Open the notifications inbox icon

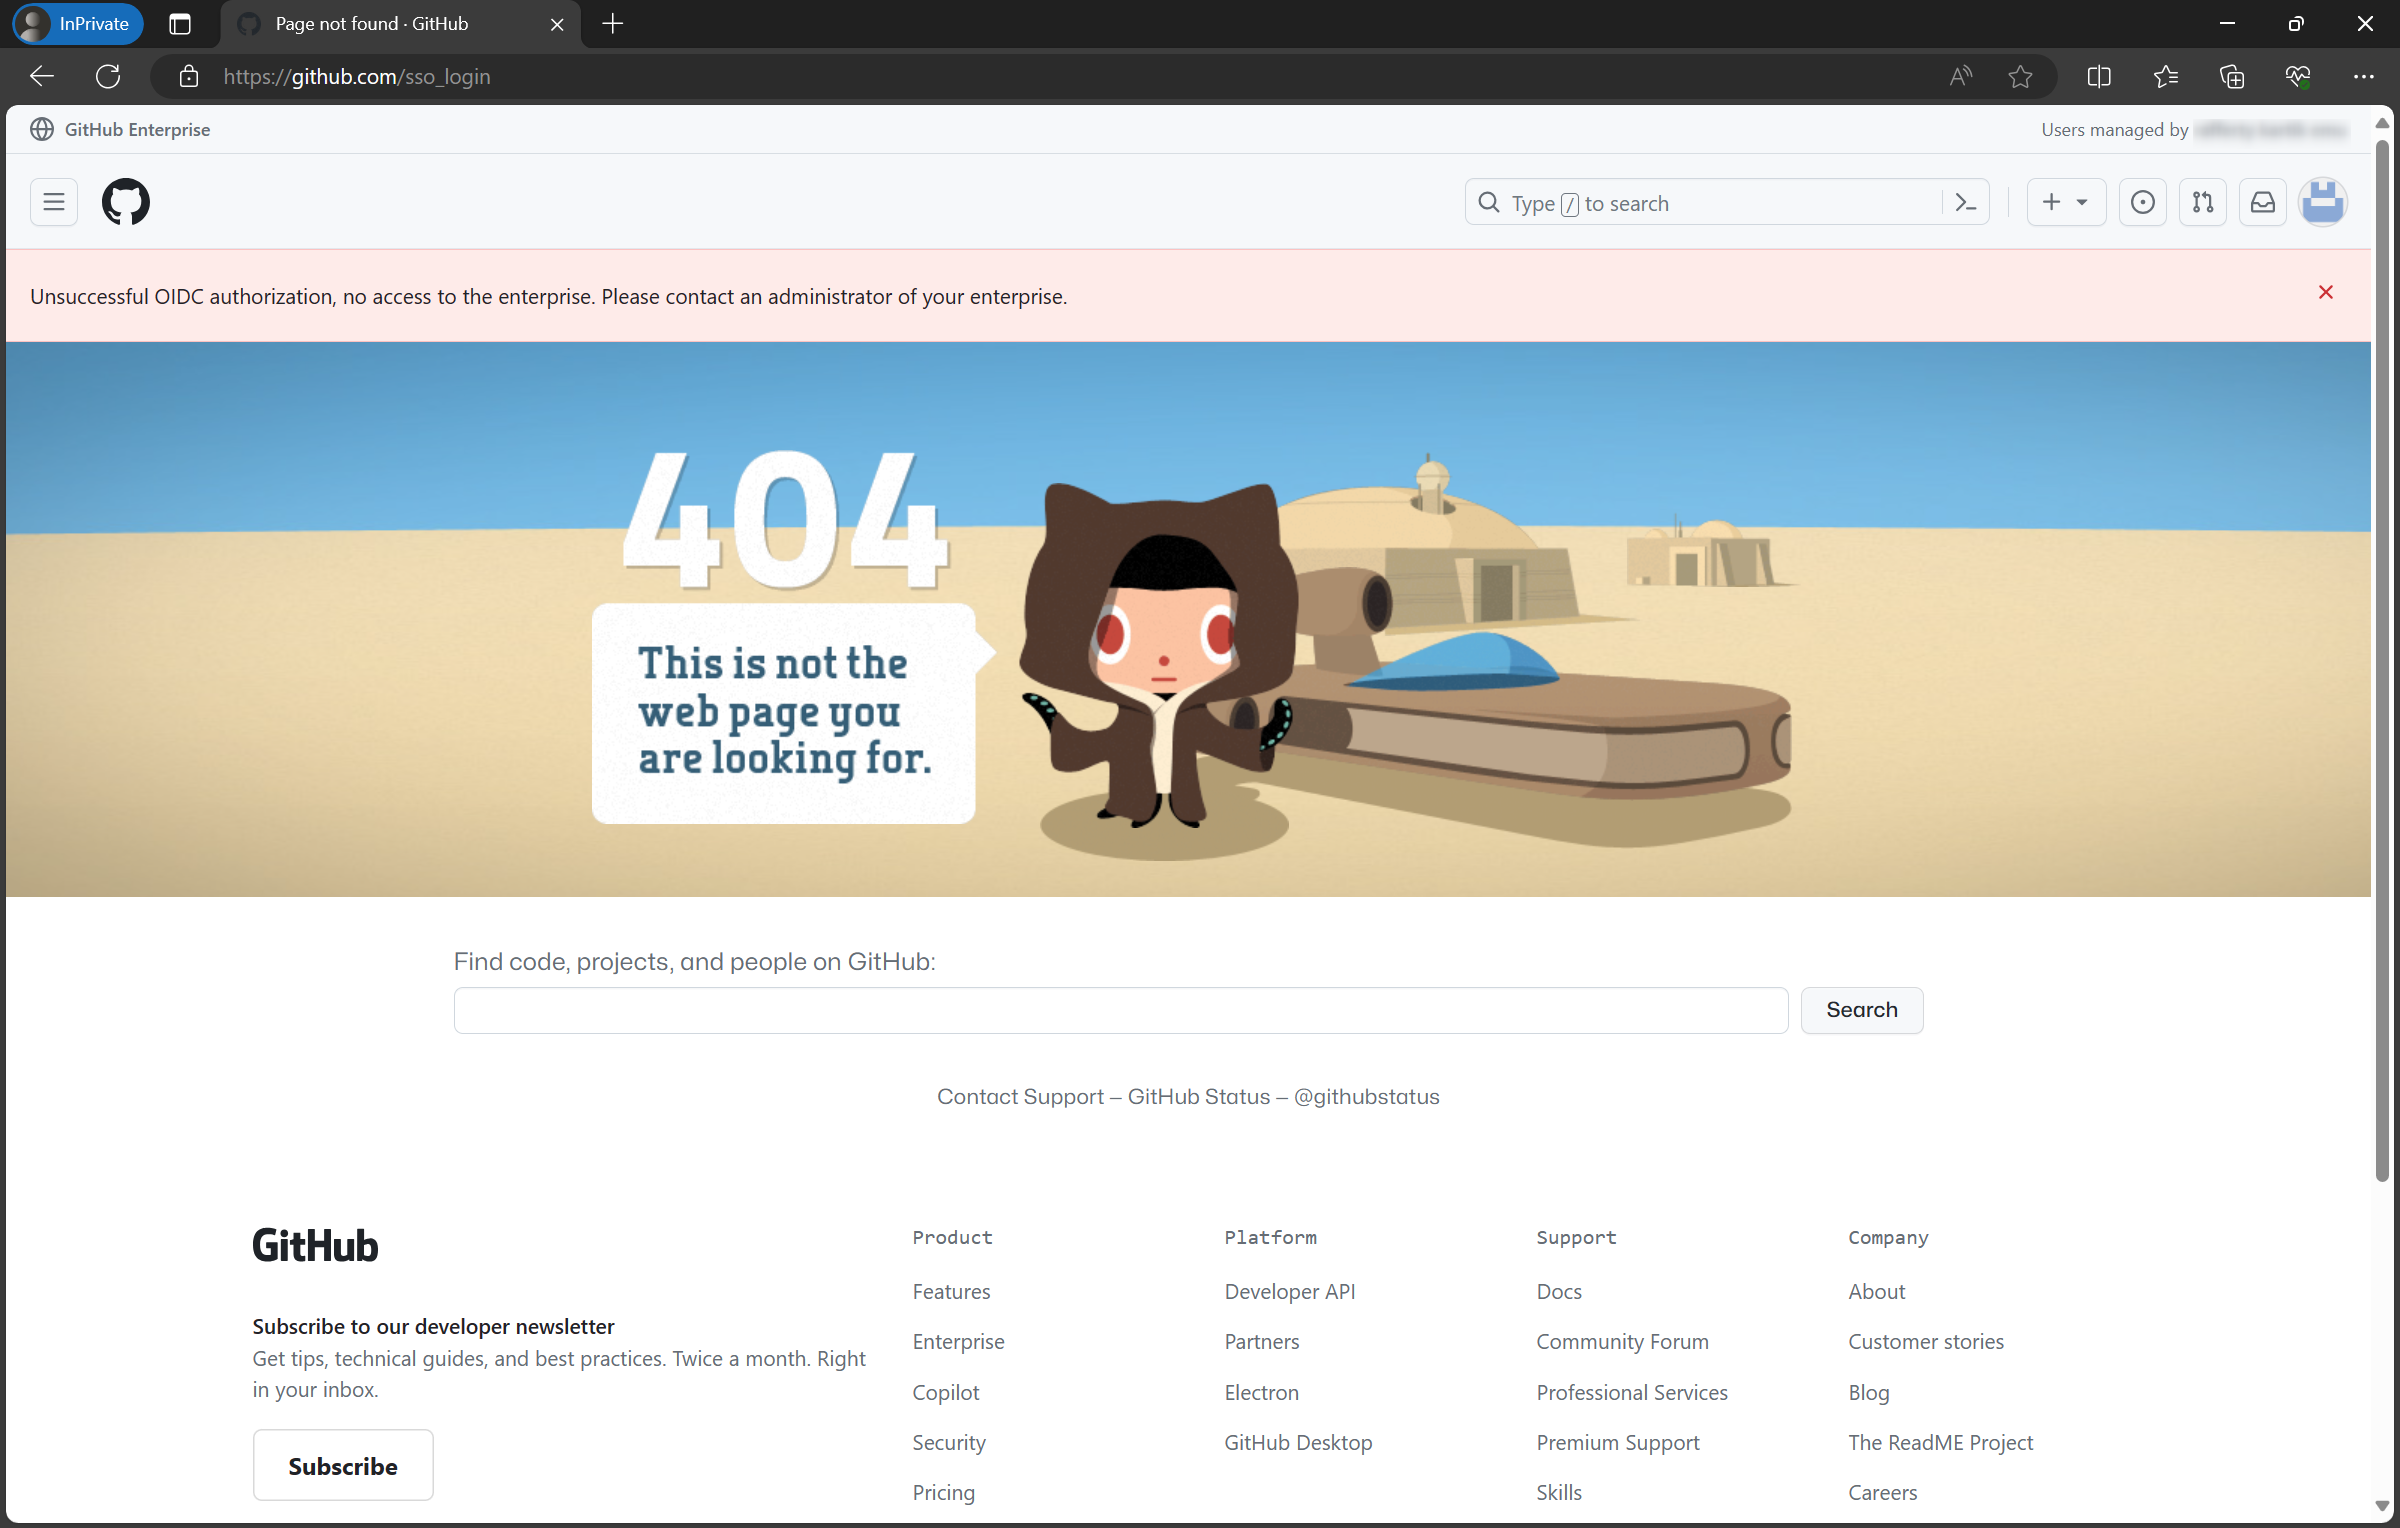[2262, 201]
